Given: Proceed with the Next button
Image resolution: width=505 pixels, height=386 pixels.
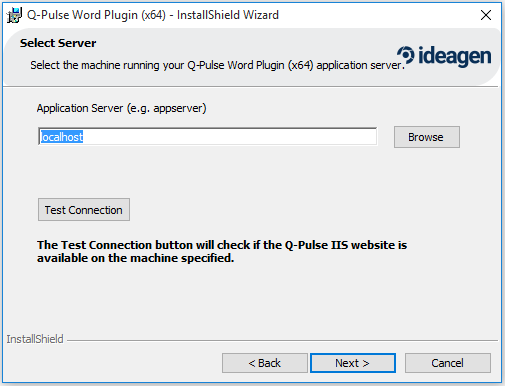Looking at the screenshot, I should pos(353,363).
